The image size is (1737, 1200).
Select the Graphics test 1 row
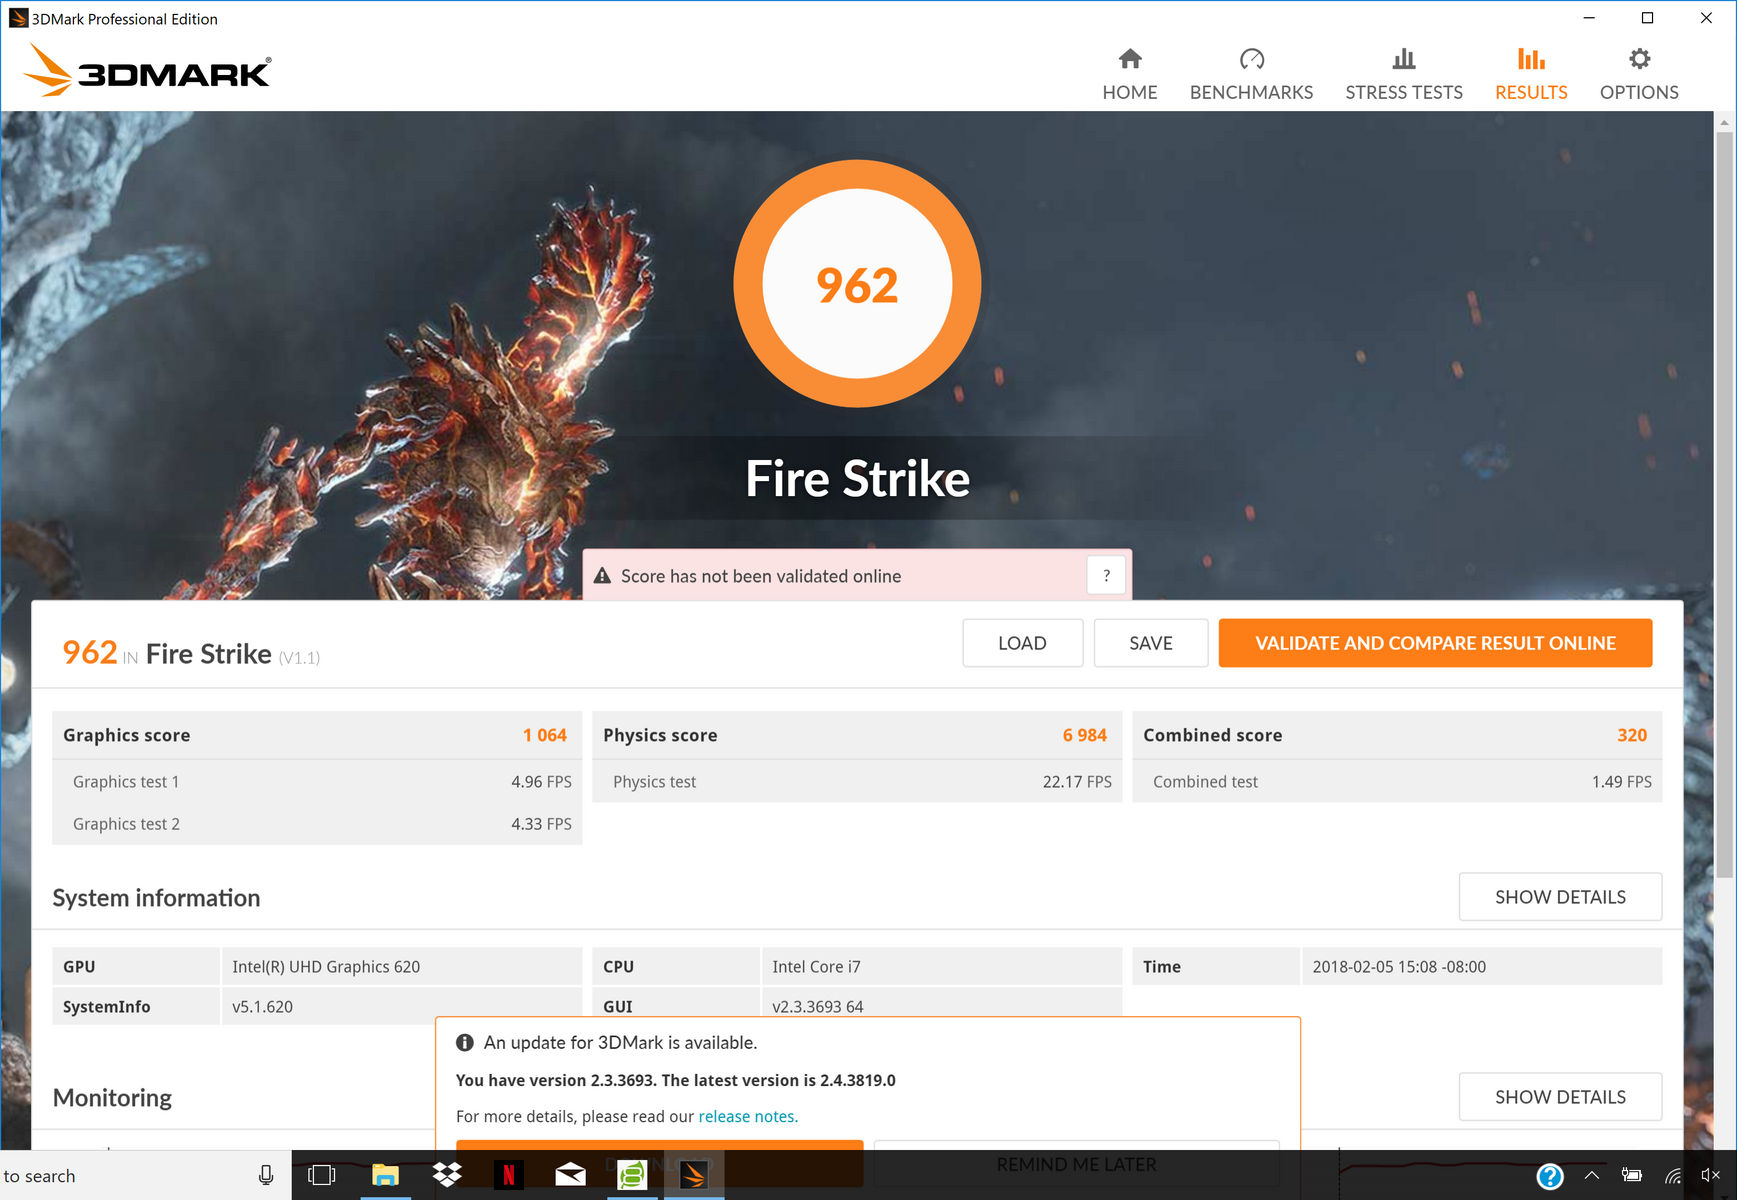317,781
